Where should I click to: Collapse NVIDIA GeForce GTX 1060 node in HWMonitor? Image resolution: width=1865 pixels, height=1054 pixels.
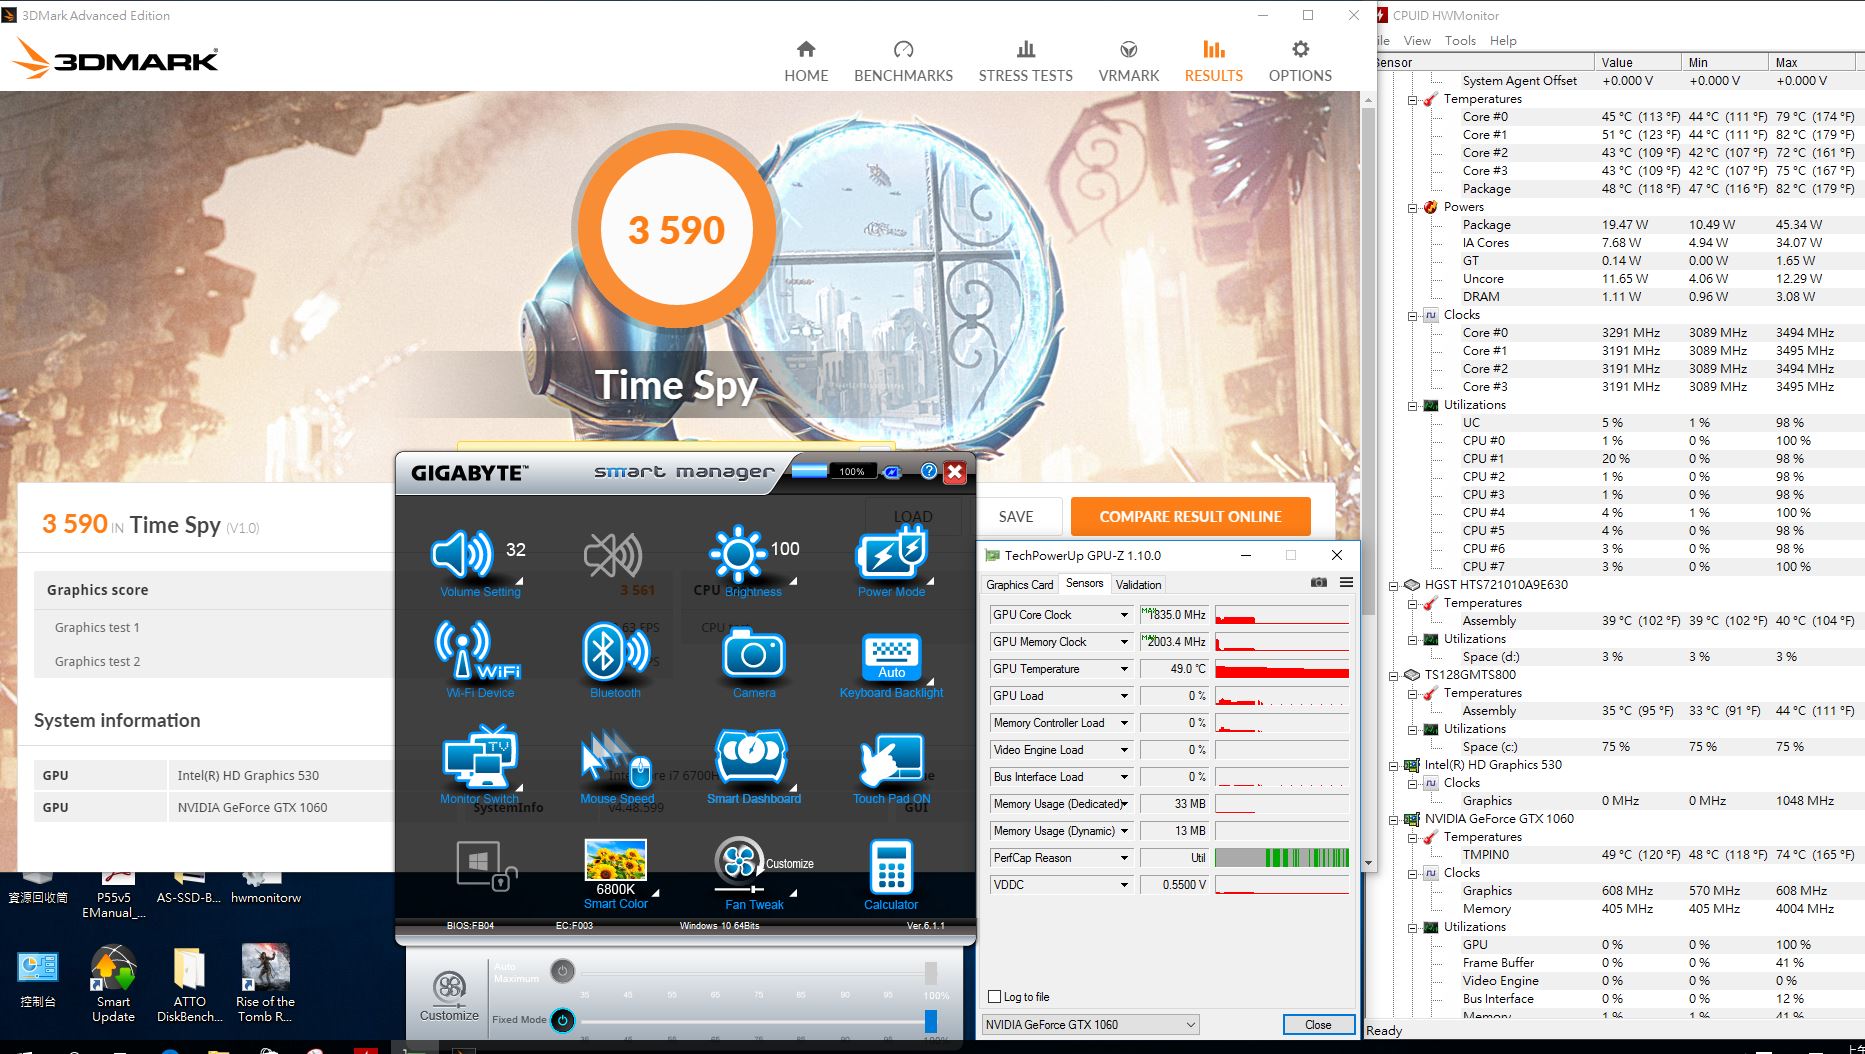point(1394,819)
